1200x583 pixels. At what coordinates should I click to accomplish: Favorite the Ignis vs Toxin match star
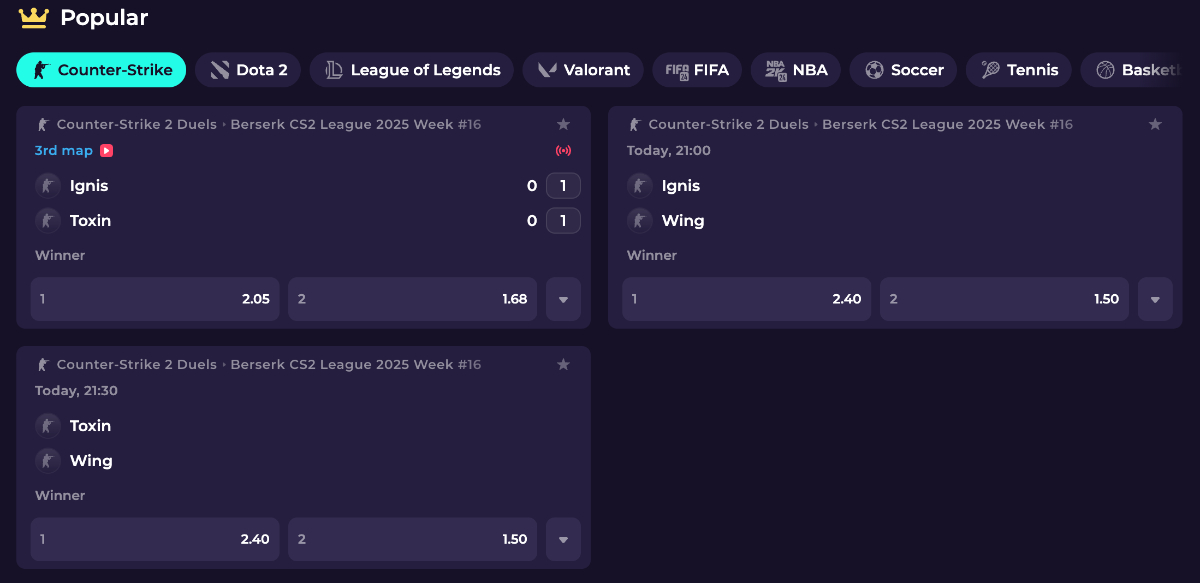(563, 124)
